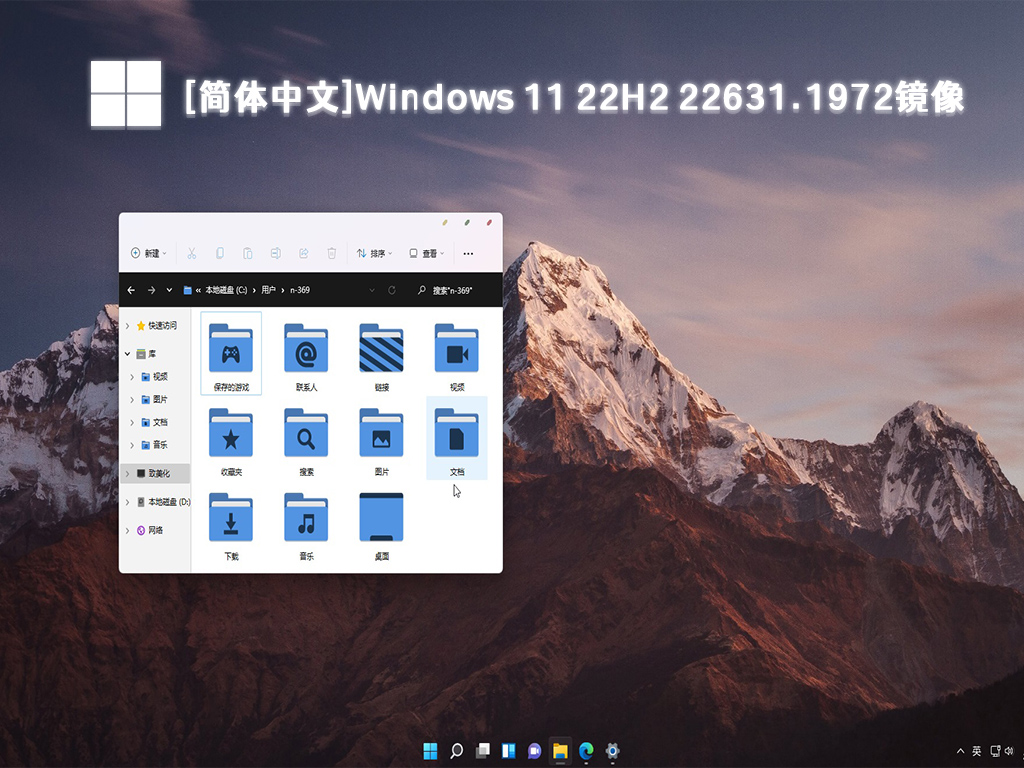Click the See more (...) toolbar button
The width and height of the screenshot is (1024, 768).
coord(467,253)
